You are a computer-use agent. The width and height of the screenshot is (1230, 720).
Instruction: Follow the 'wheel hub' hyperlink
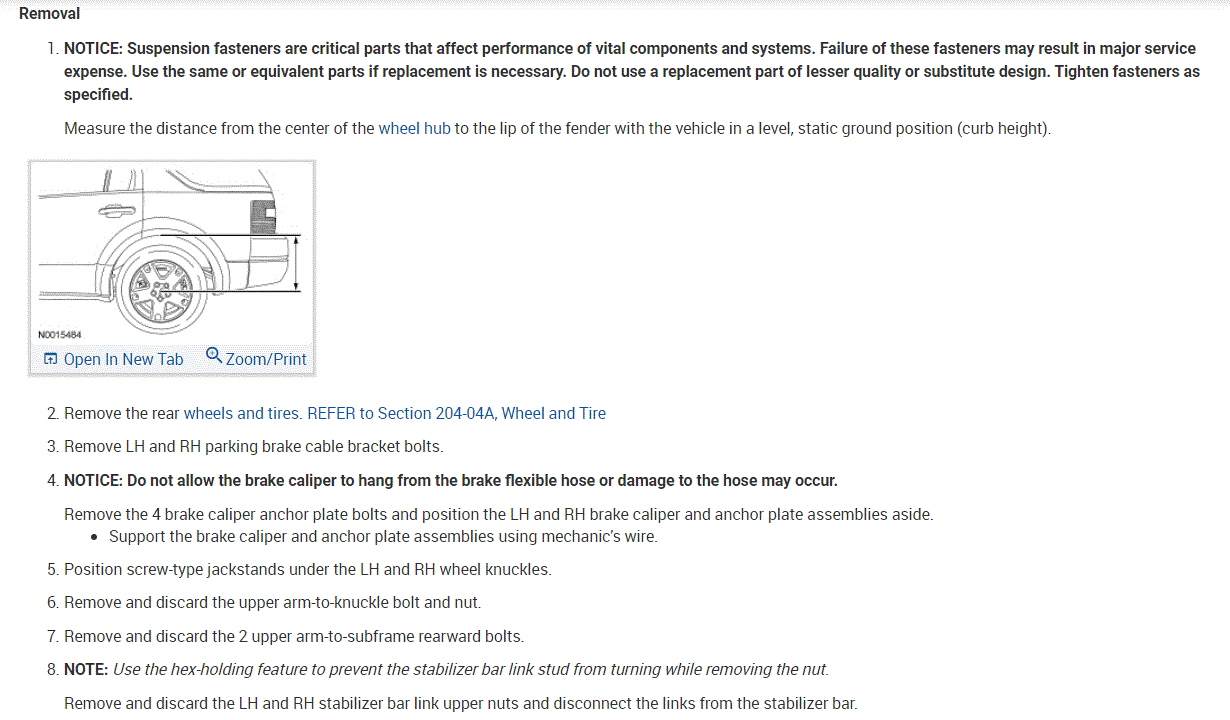(x=414, y=129)
